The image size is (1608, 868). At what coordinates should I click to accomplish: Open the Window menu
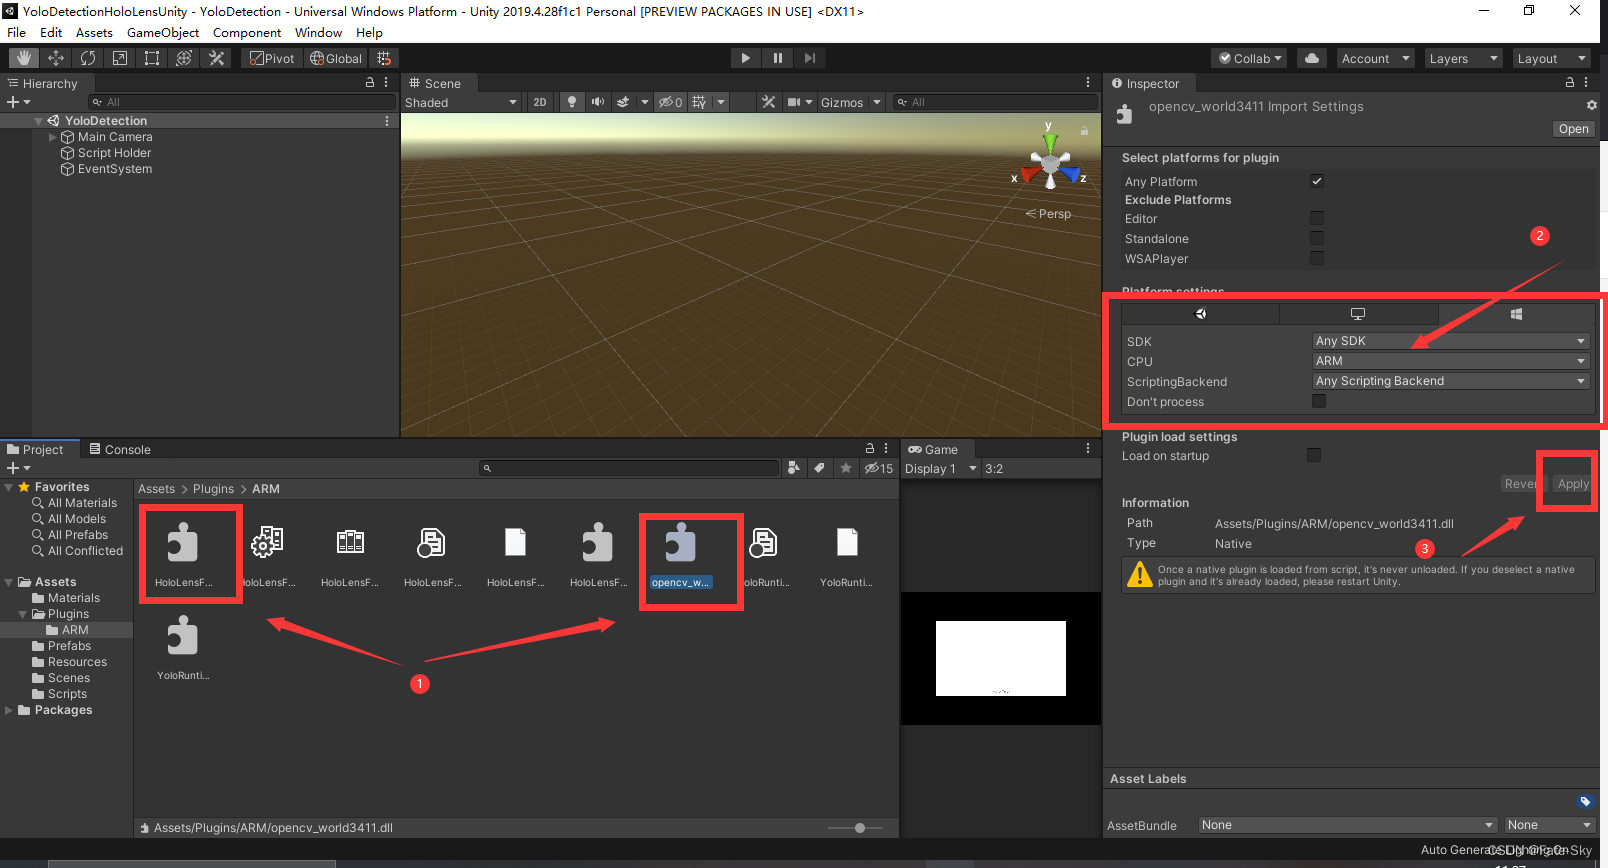318,32
